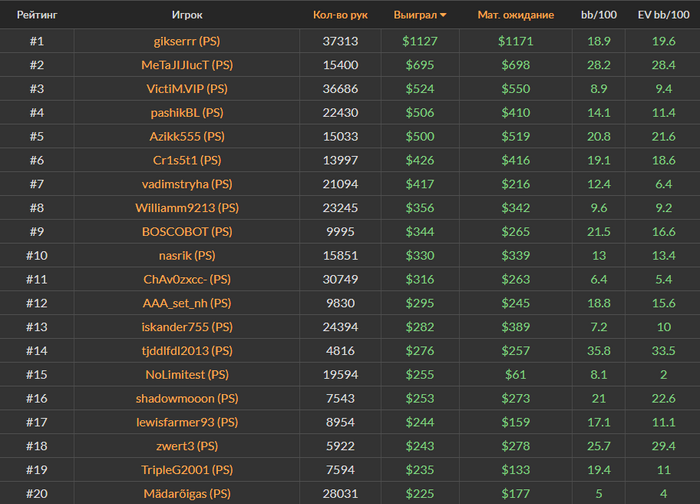Click on tjddlfdl2013 (PS) player name
Image resolution: width=700 pixels, height=504 pixels.
click(186, 351)
